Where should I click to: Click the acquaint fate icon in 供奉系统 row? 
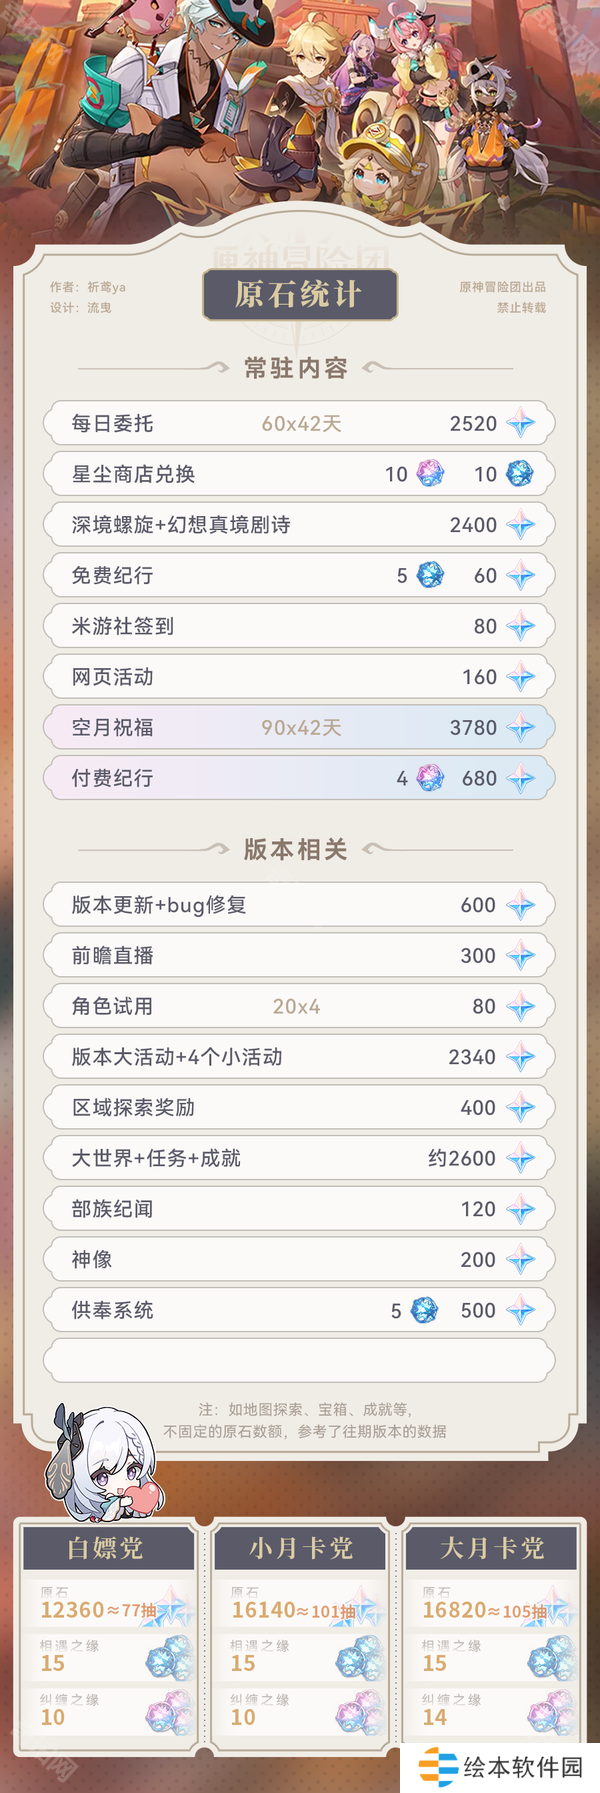point(424,1310)
